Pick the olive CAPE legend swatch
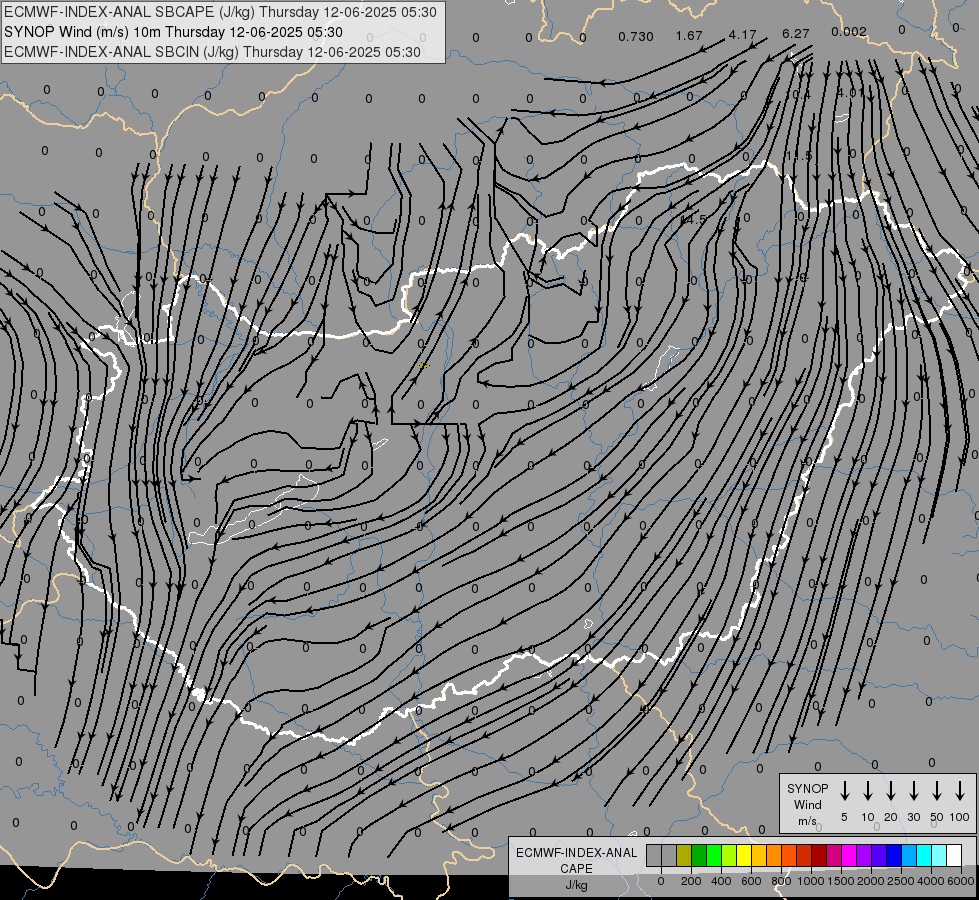The height and width of the screenshot is (900, 979). [x=684, y=855]
